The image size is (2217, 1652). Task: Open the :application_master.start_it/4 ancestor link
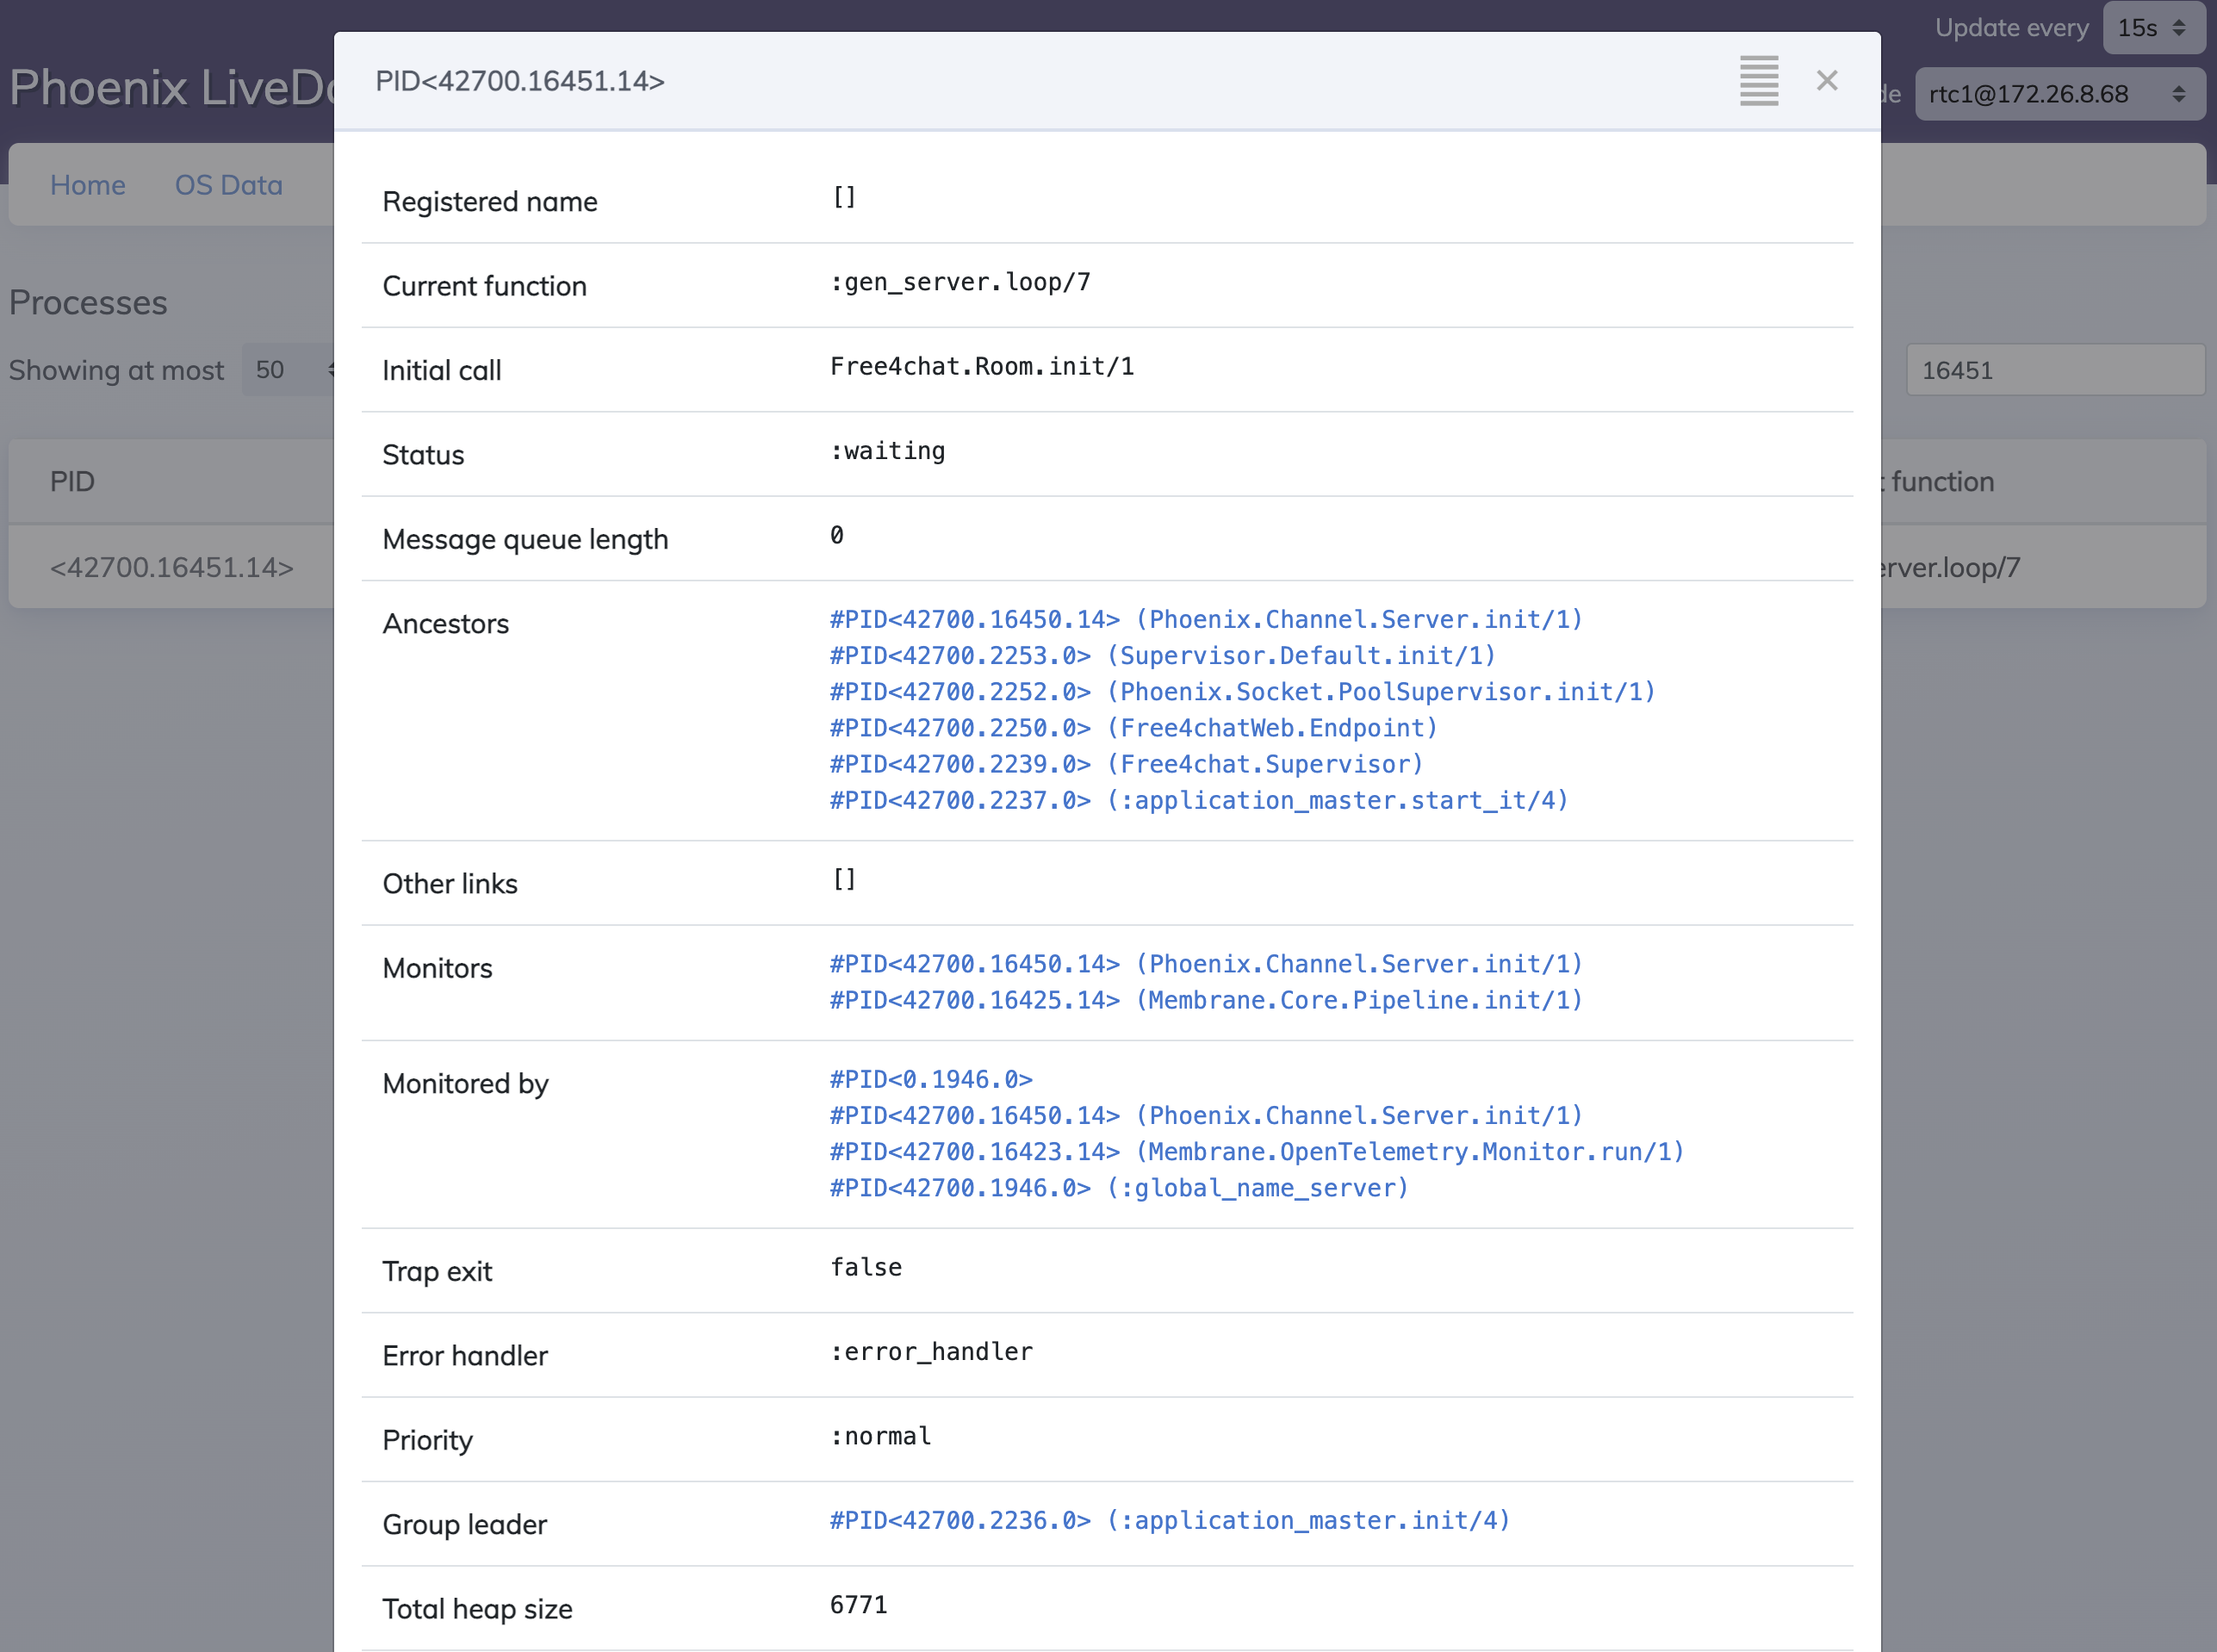(1198, 800)
